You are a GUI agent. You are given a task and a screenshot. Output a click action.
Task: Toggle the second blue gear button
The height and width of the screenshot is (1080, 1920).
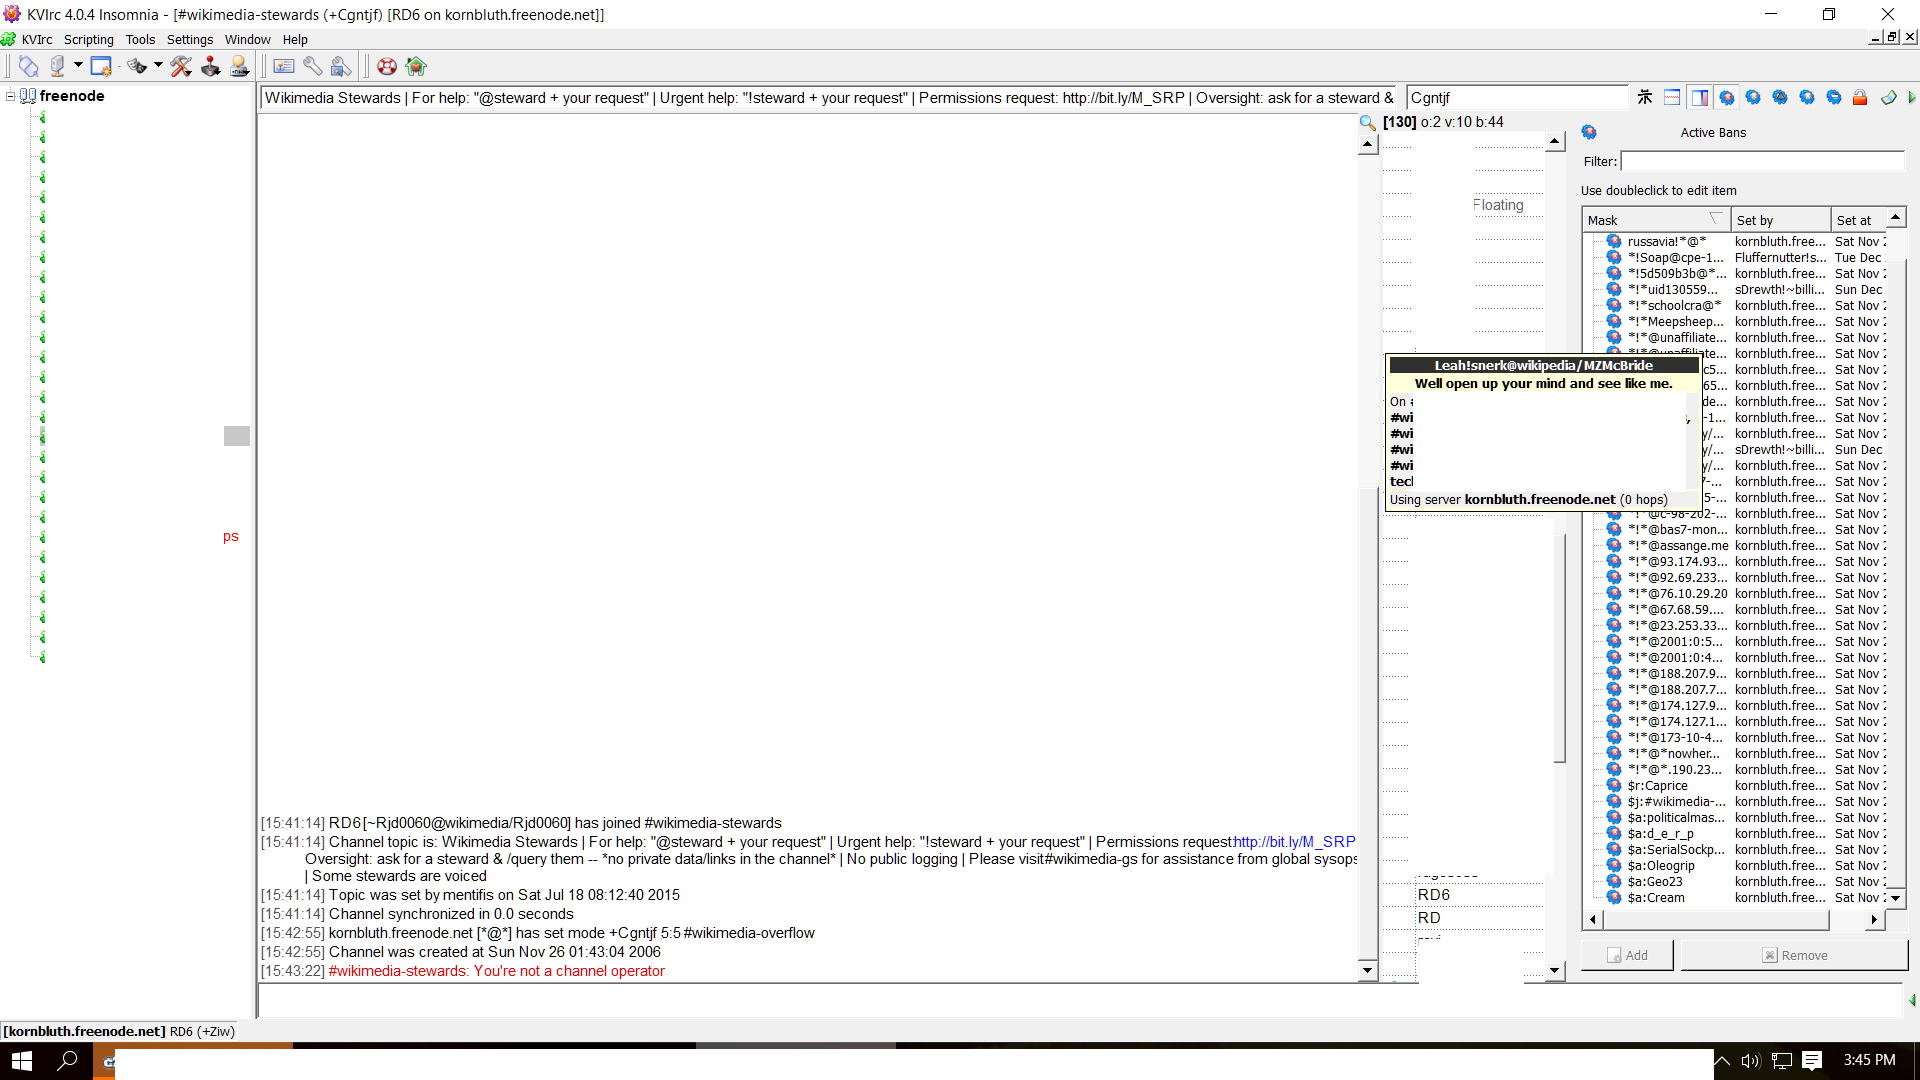(1753, 97)
